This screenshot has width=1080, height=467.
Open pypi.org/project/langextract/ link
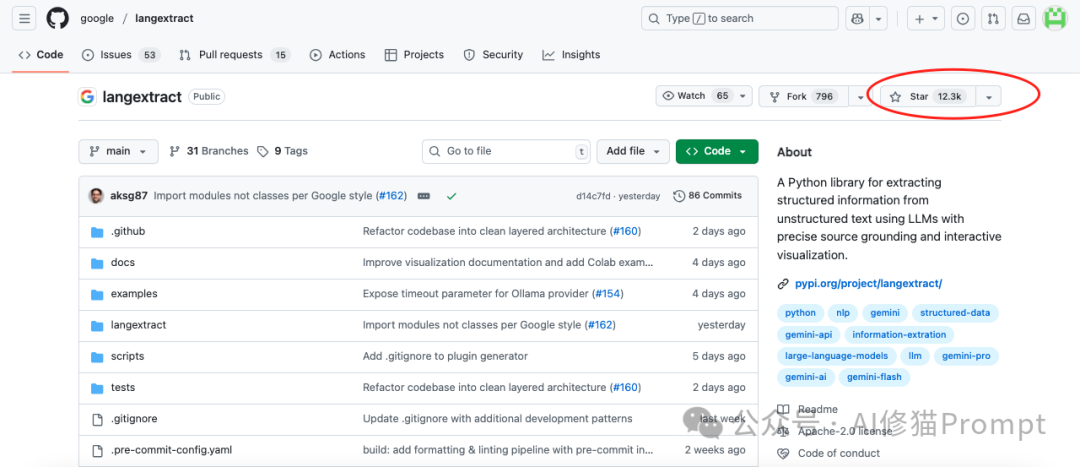[x=868, y=283]
